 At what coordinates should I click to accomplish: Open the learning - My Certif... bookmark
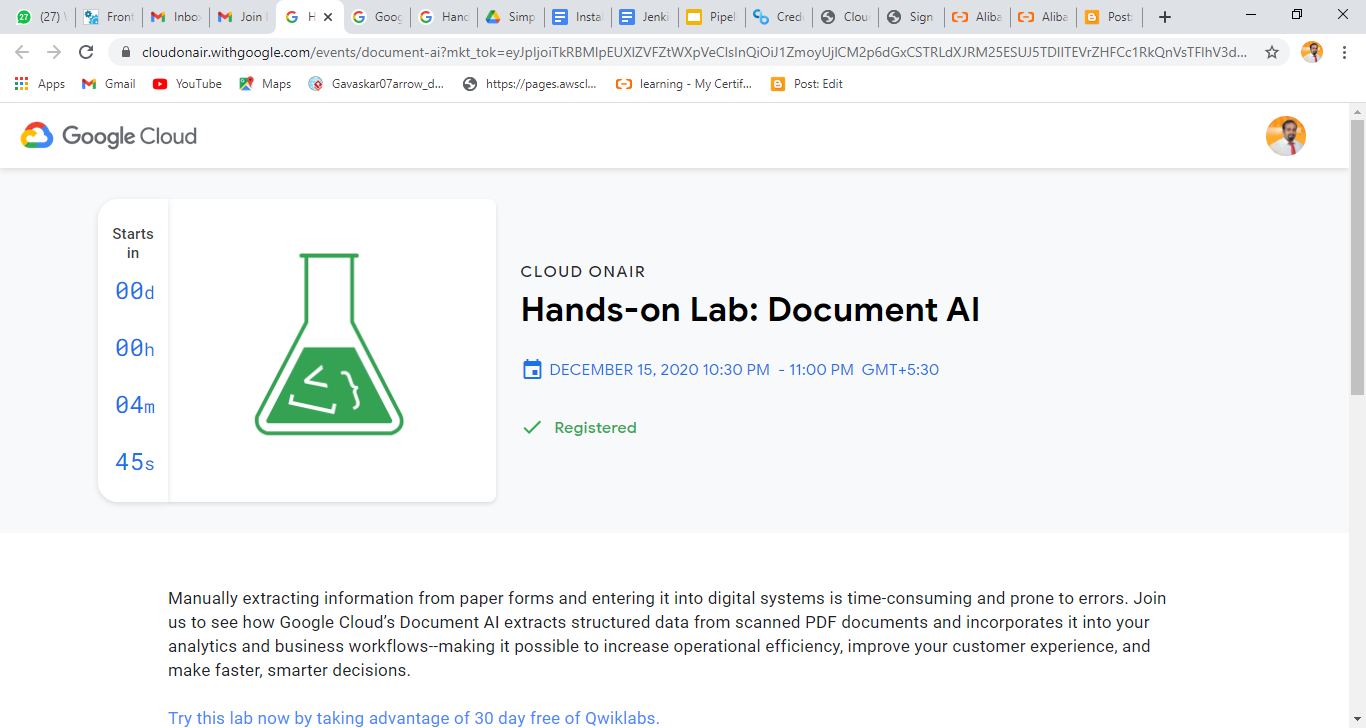(x=684, y=84)
